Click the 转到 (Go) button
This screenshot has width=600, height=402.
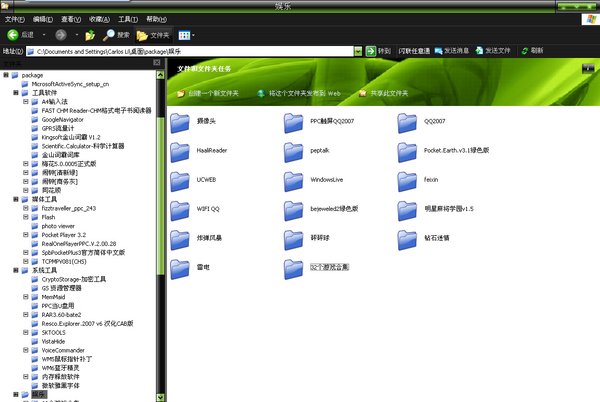[379, 50]
